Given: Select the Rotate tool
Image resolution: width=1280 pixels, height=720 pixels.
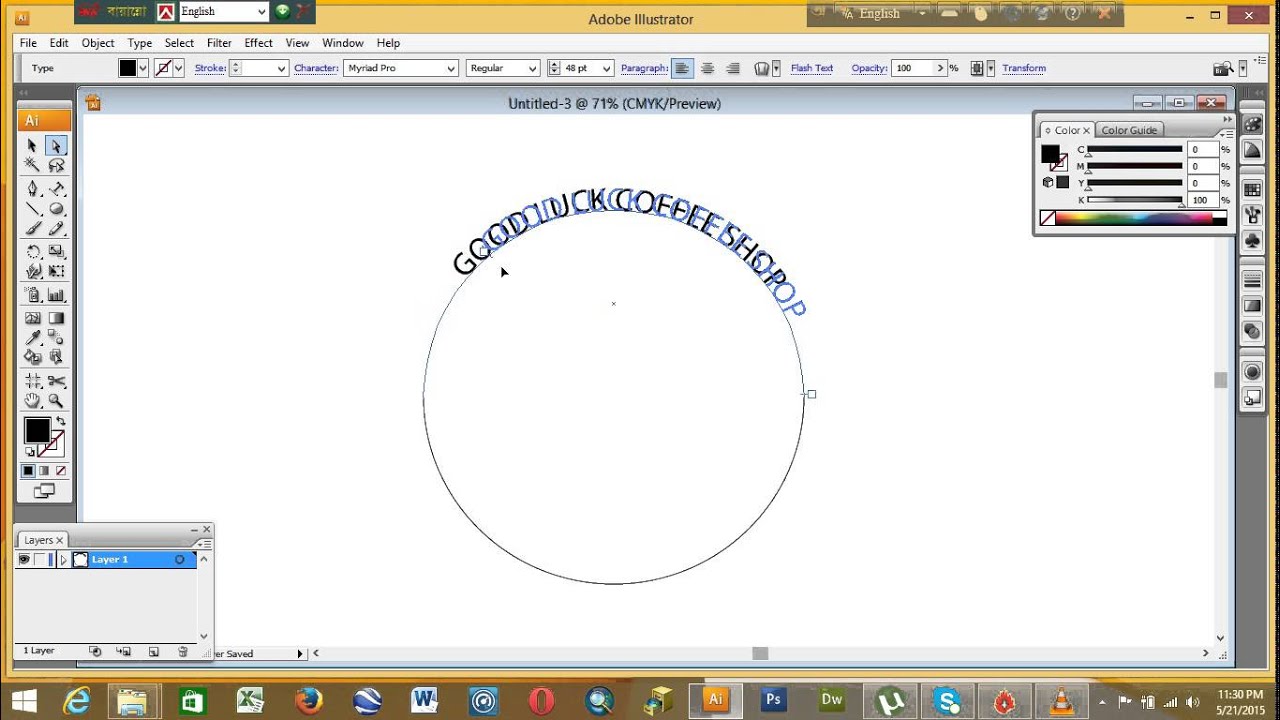Looking at the screenshot, I should tap(32, 252).
